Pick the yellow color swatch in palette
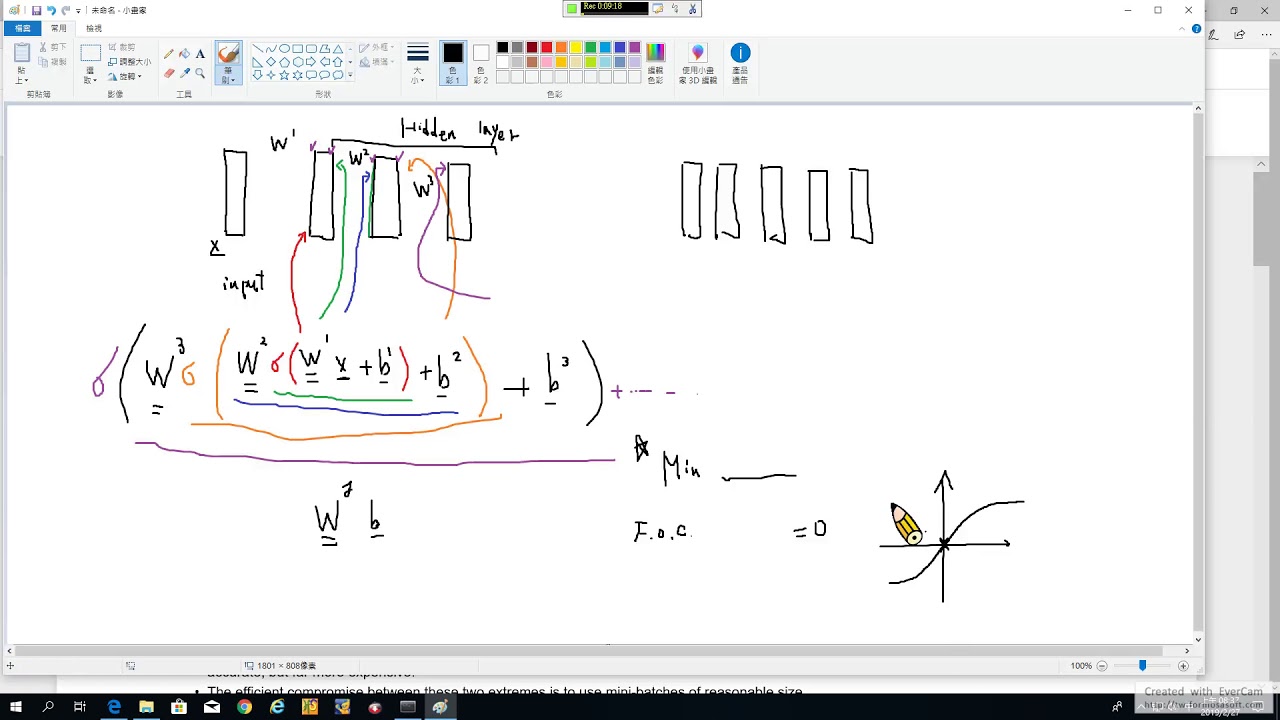The height and width of the screenshot is (720, 1280). [575, 47]
